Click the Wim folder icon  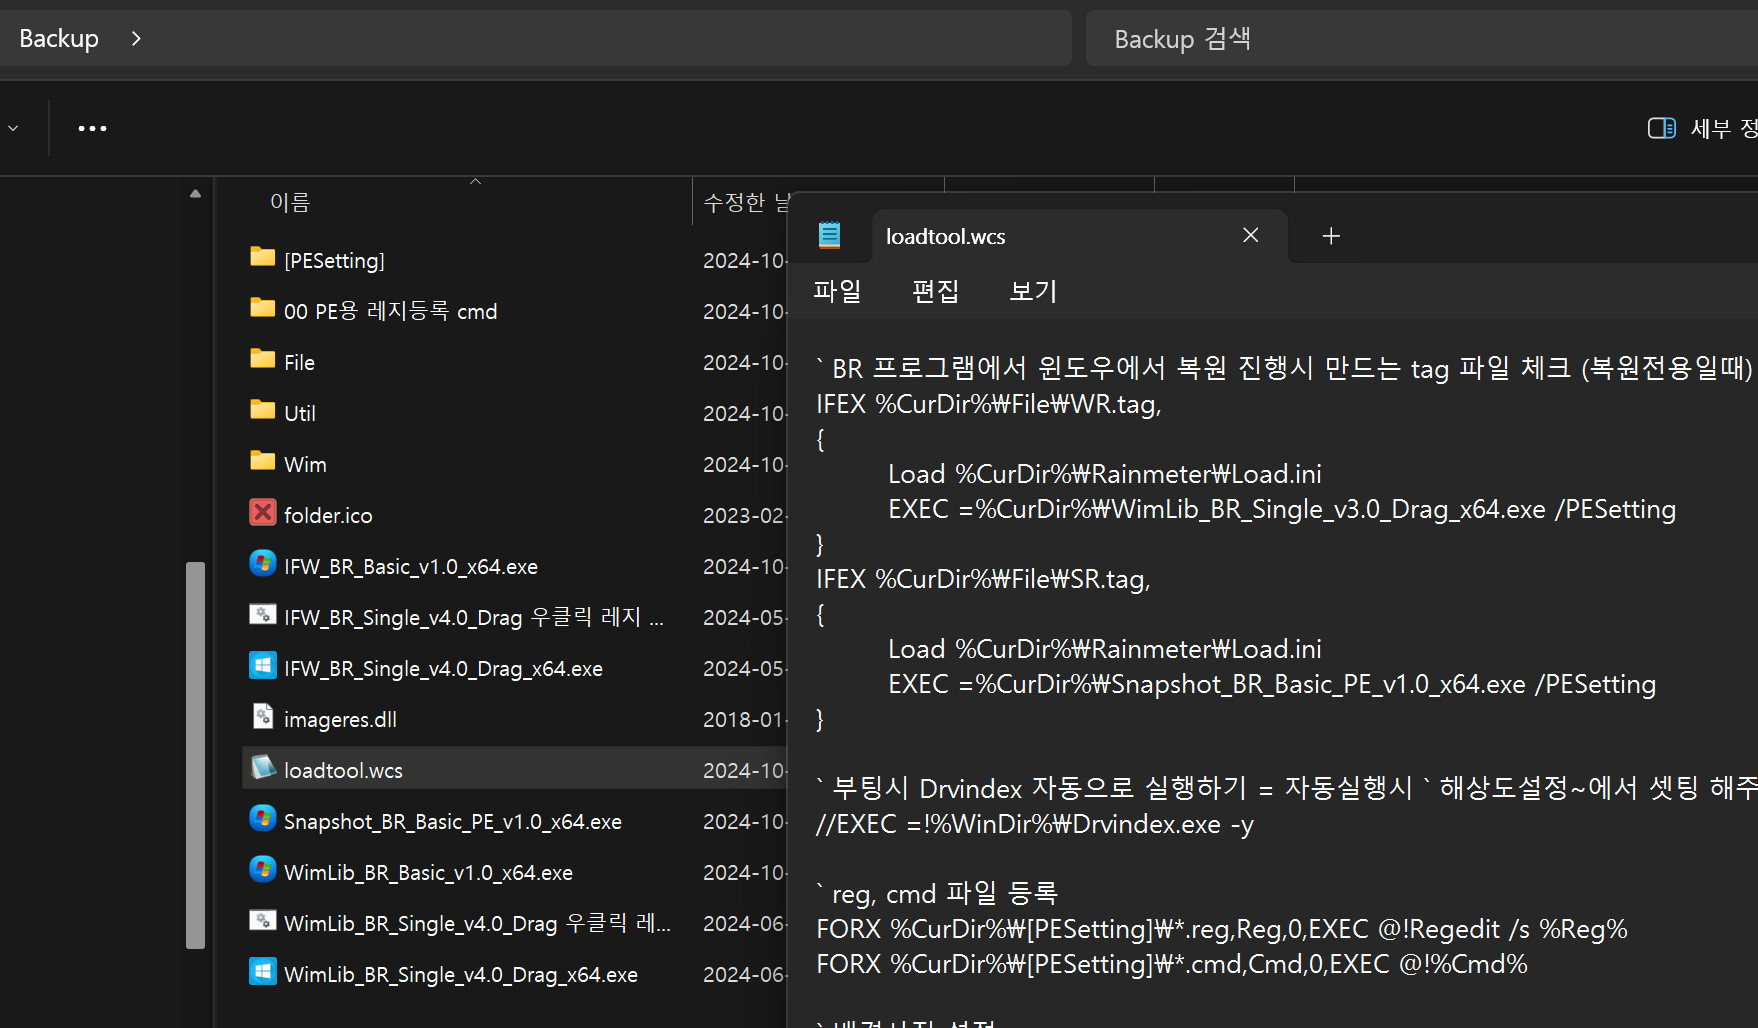[262, 462]
